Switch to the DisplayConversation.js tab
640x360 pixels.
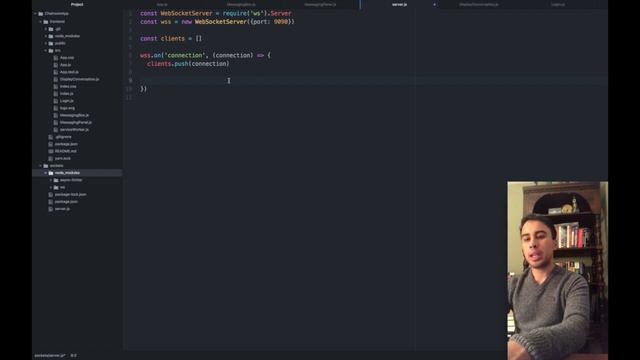(479, 4)
